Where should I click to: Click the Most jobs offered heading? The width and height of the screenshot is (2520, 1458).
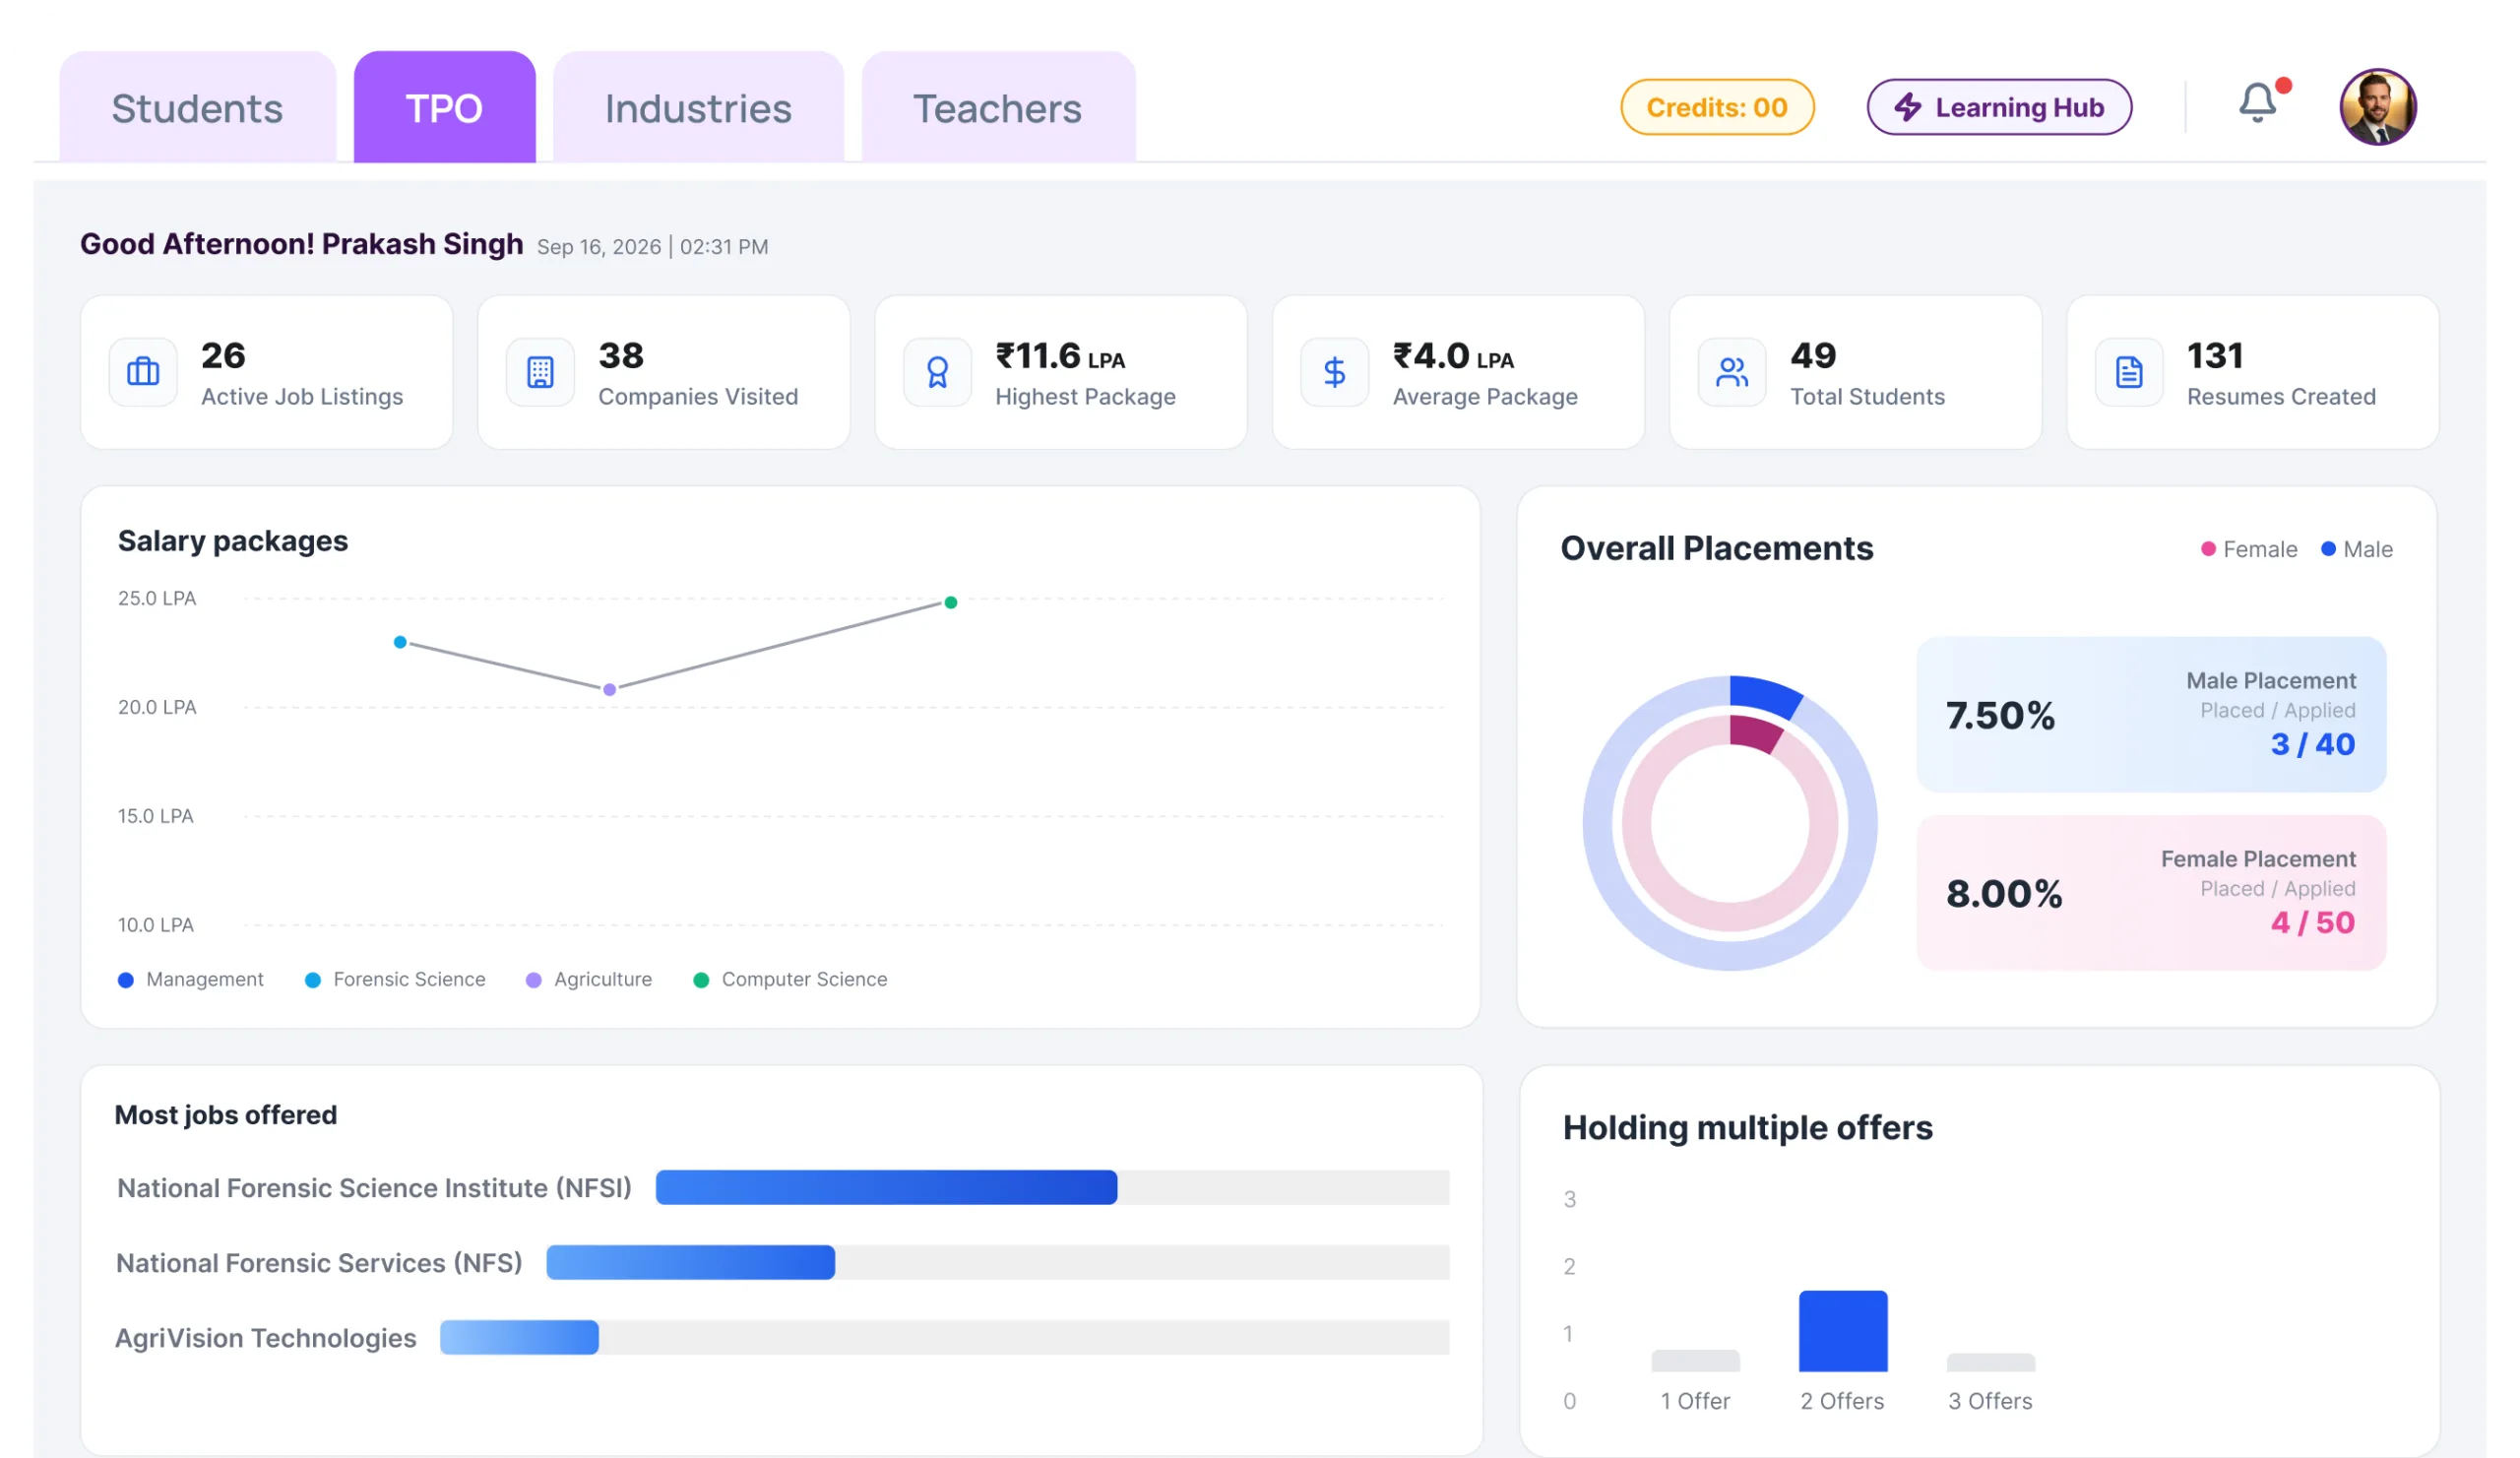point(226,1114)
